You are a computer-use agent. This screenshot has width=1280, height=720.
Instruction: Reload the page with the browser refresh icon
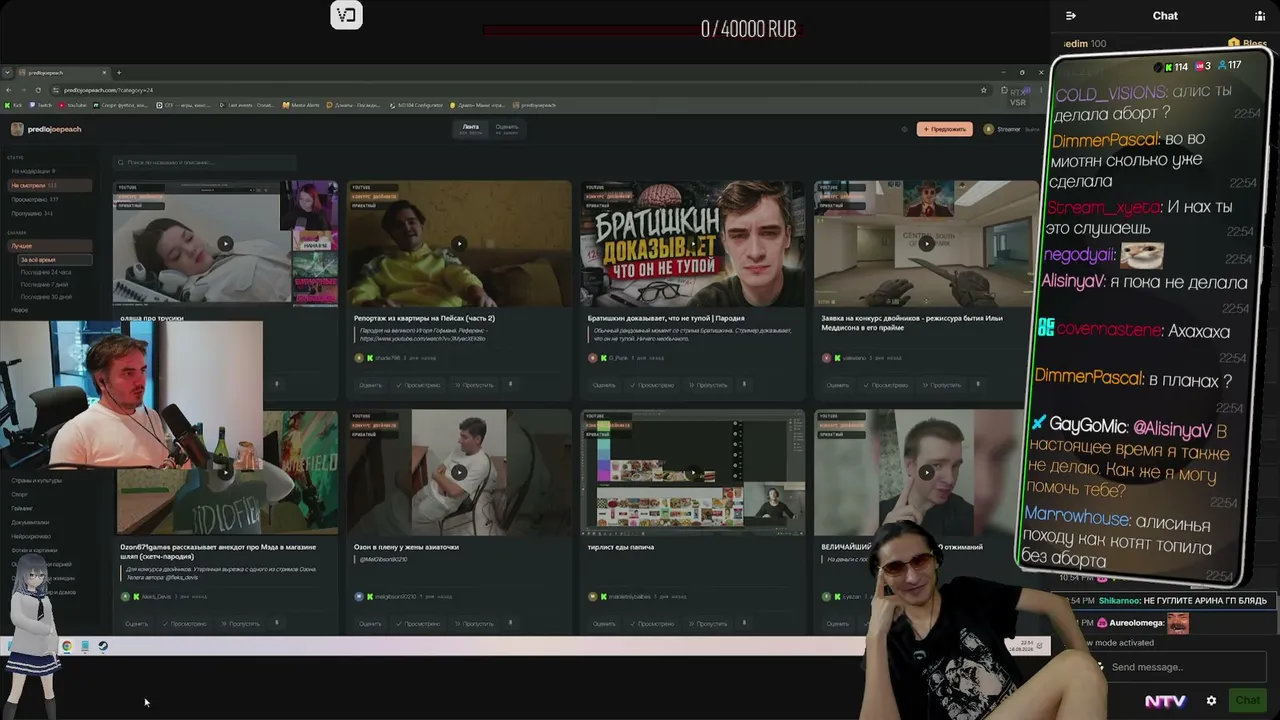click(x=37, y=90)
